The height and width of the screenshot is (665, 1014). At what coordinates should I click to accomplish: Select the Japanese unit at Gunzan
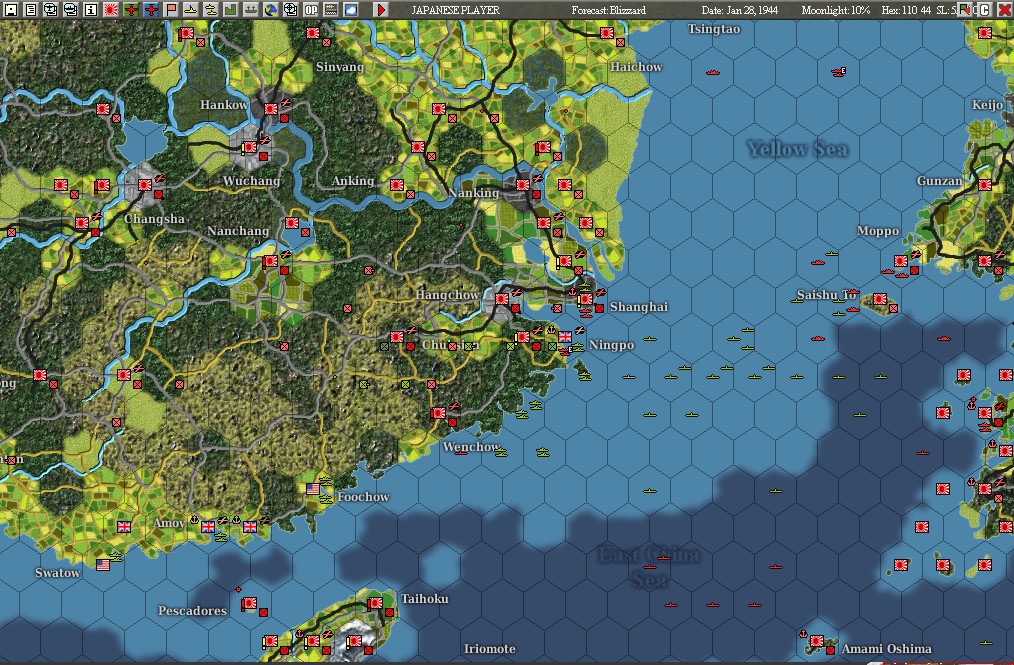click(x=985, y=184)
